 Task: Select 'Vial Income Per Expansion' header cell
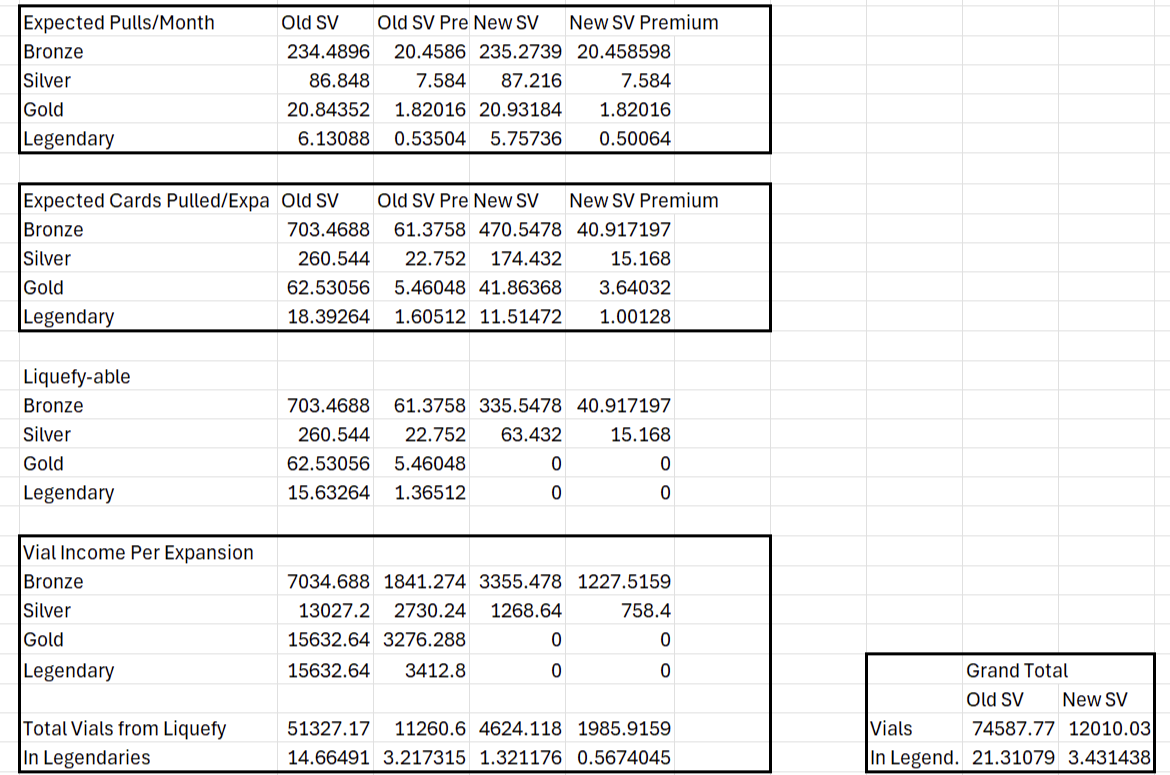148,553
